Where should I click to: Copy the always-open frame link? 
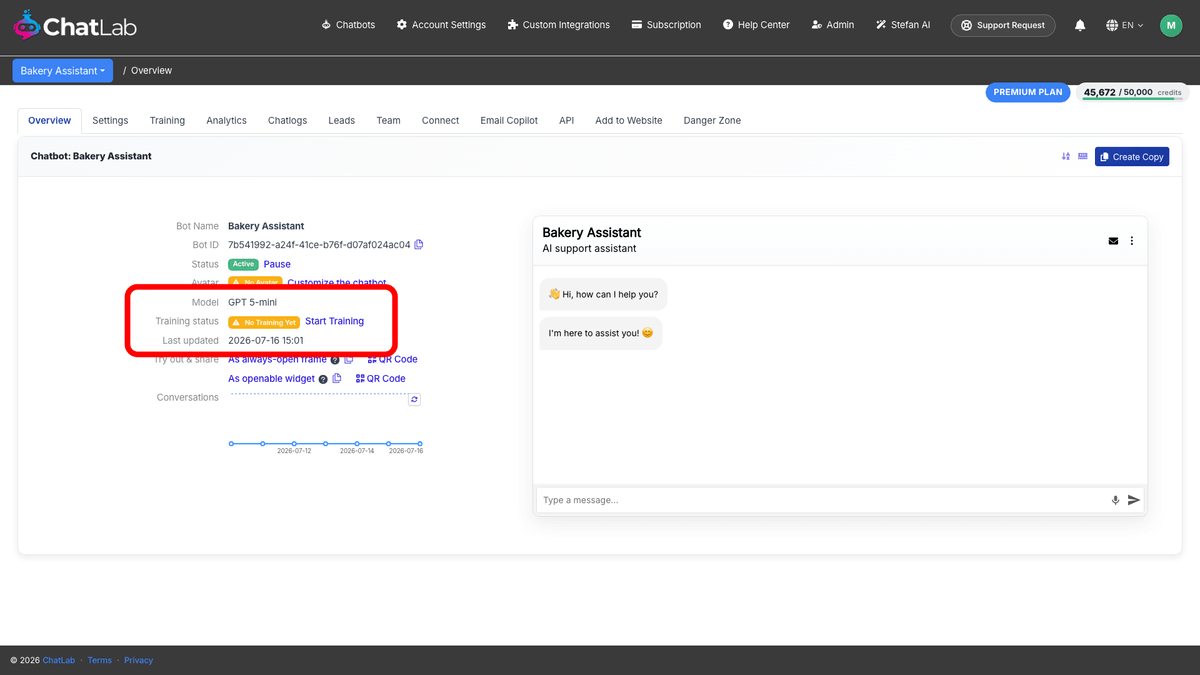[349, 360]
